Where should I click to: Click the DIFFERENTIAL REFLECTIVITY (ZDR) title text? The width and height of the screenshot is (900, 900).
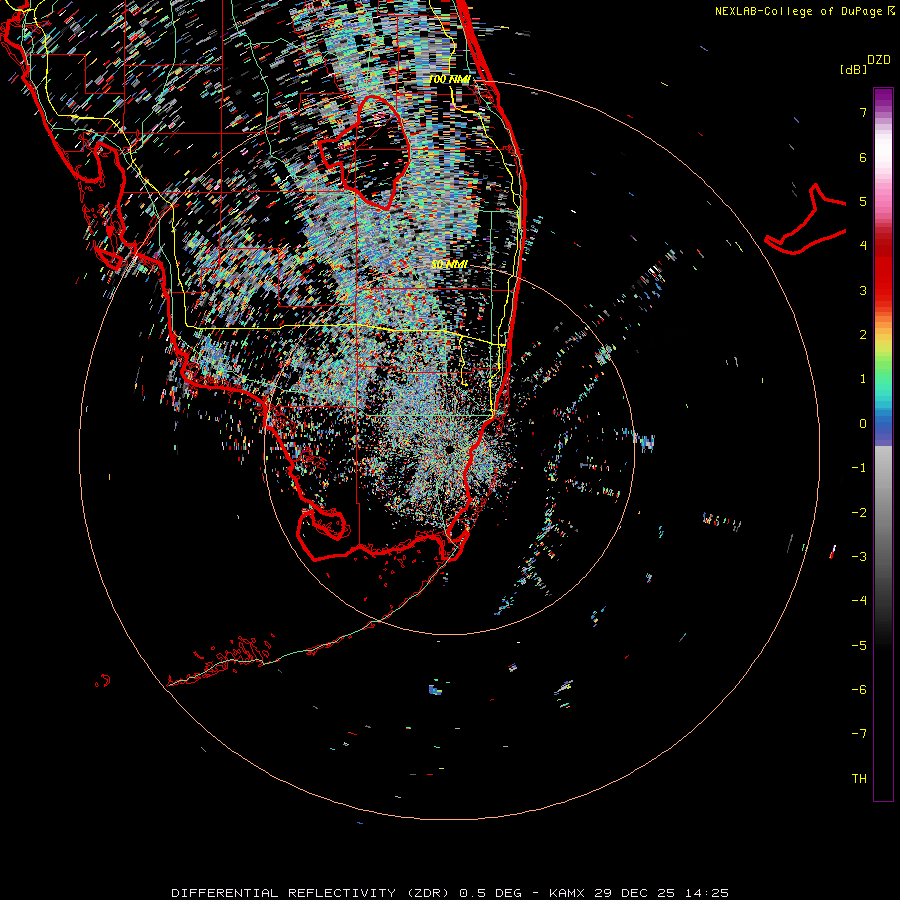(312, 893)
